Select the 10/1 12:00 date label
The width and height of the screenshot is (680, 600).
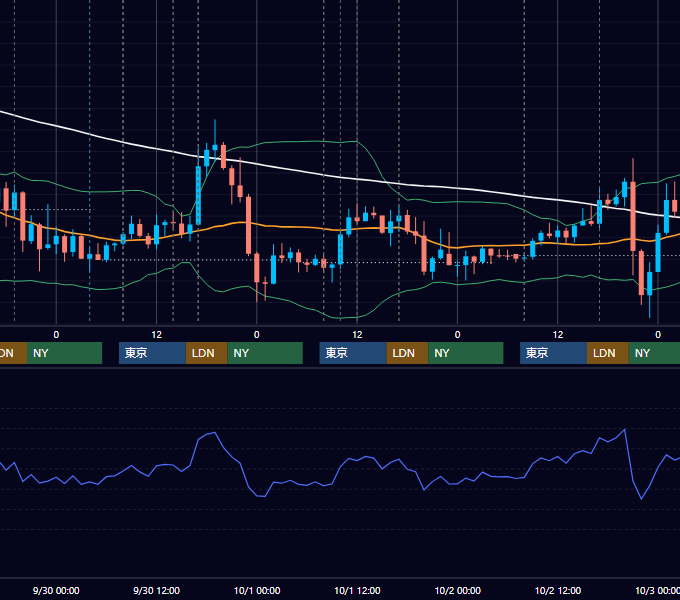click(x=357, y=590)
